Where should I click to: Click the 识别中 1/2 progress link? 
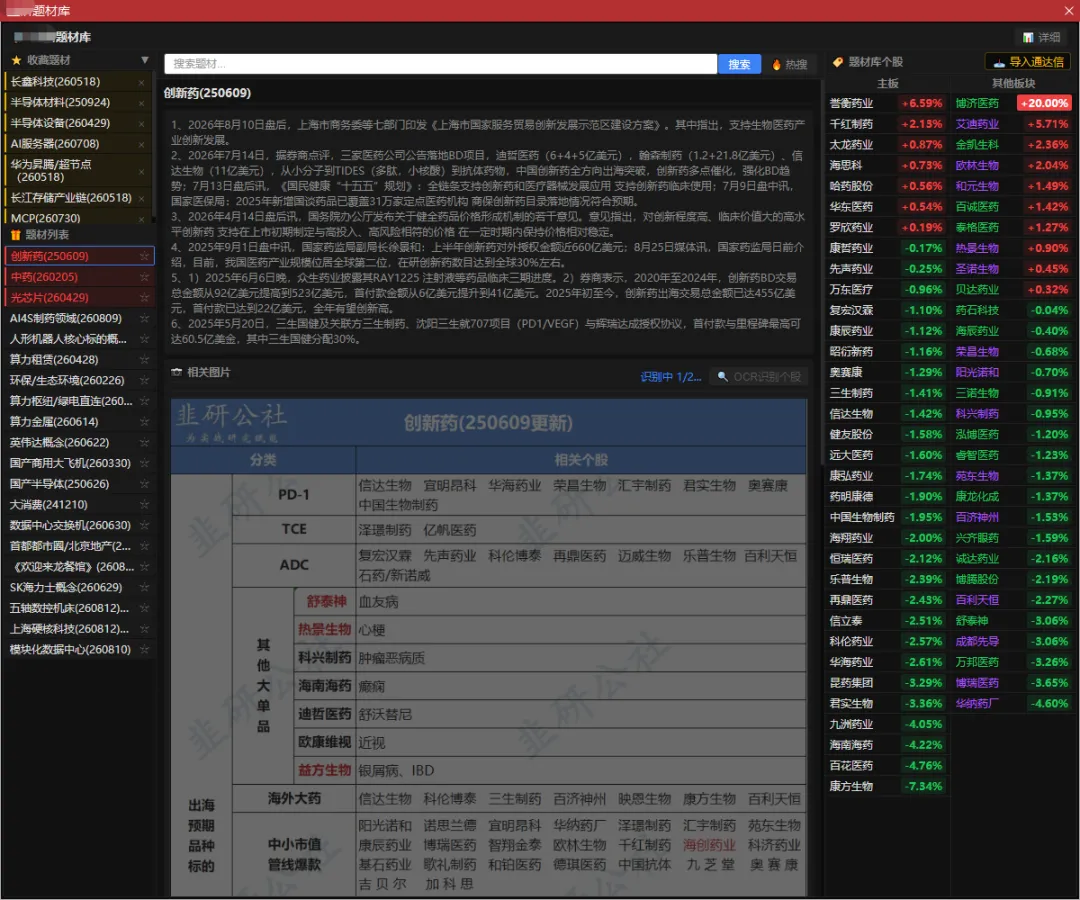(670, 377)
